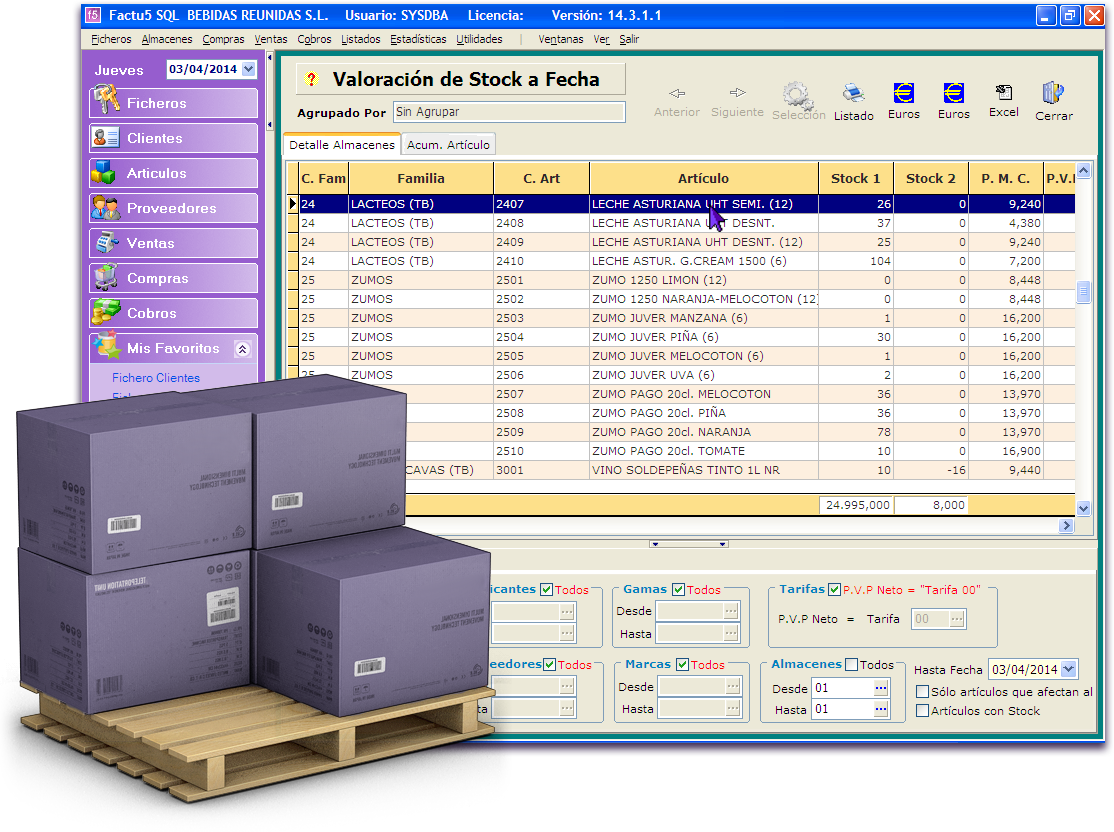This screenshot has height=832, width=1114.
Task: Open the Fichero Clientes favorite link
Action: pyautogui.click(x=156, y=378)
